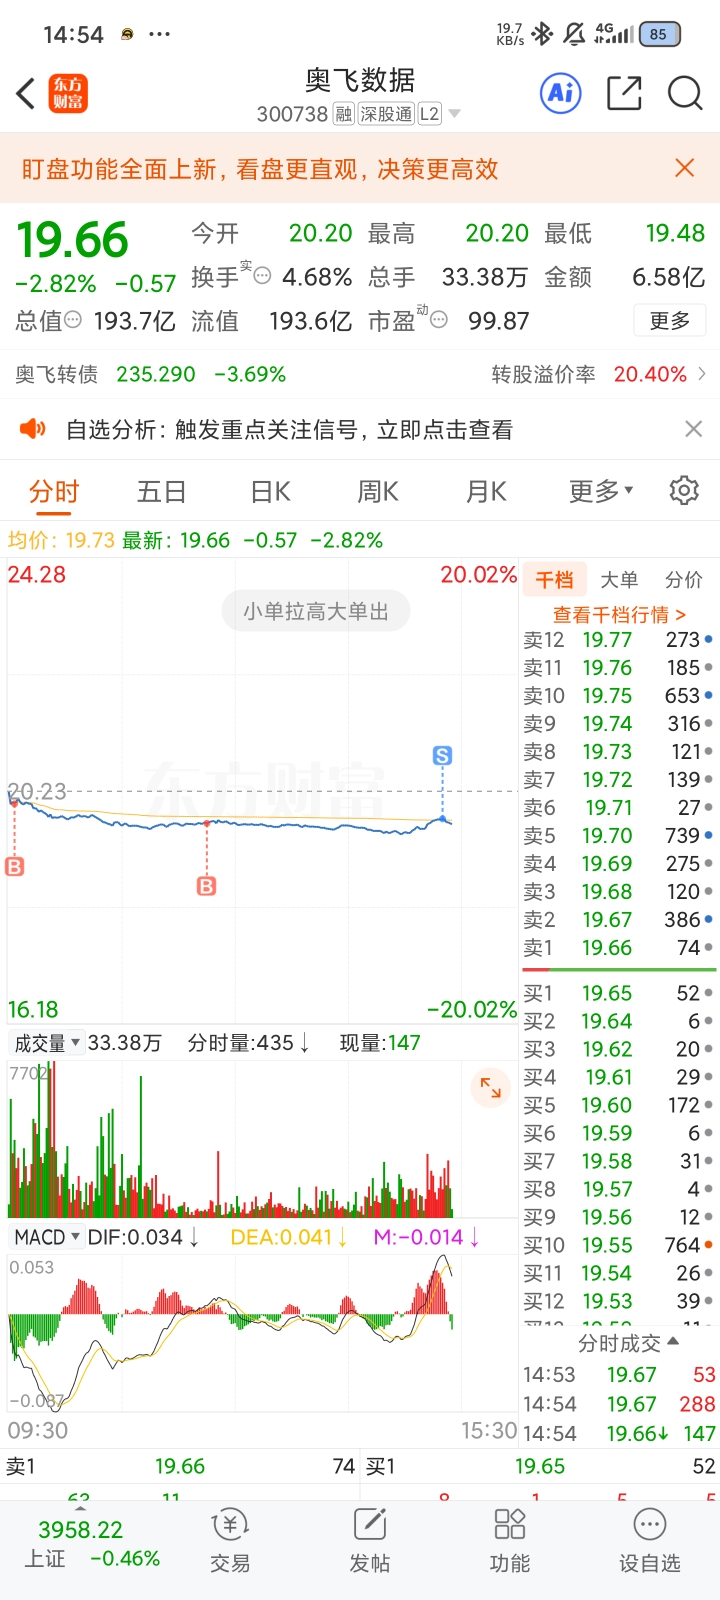Select the 买10 19.55 row
This screenshot has height=1600, width=720.
point(618,1245)
